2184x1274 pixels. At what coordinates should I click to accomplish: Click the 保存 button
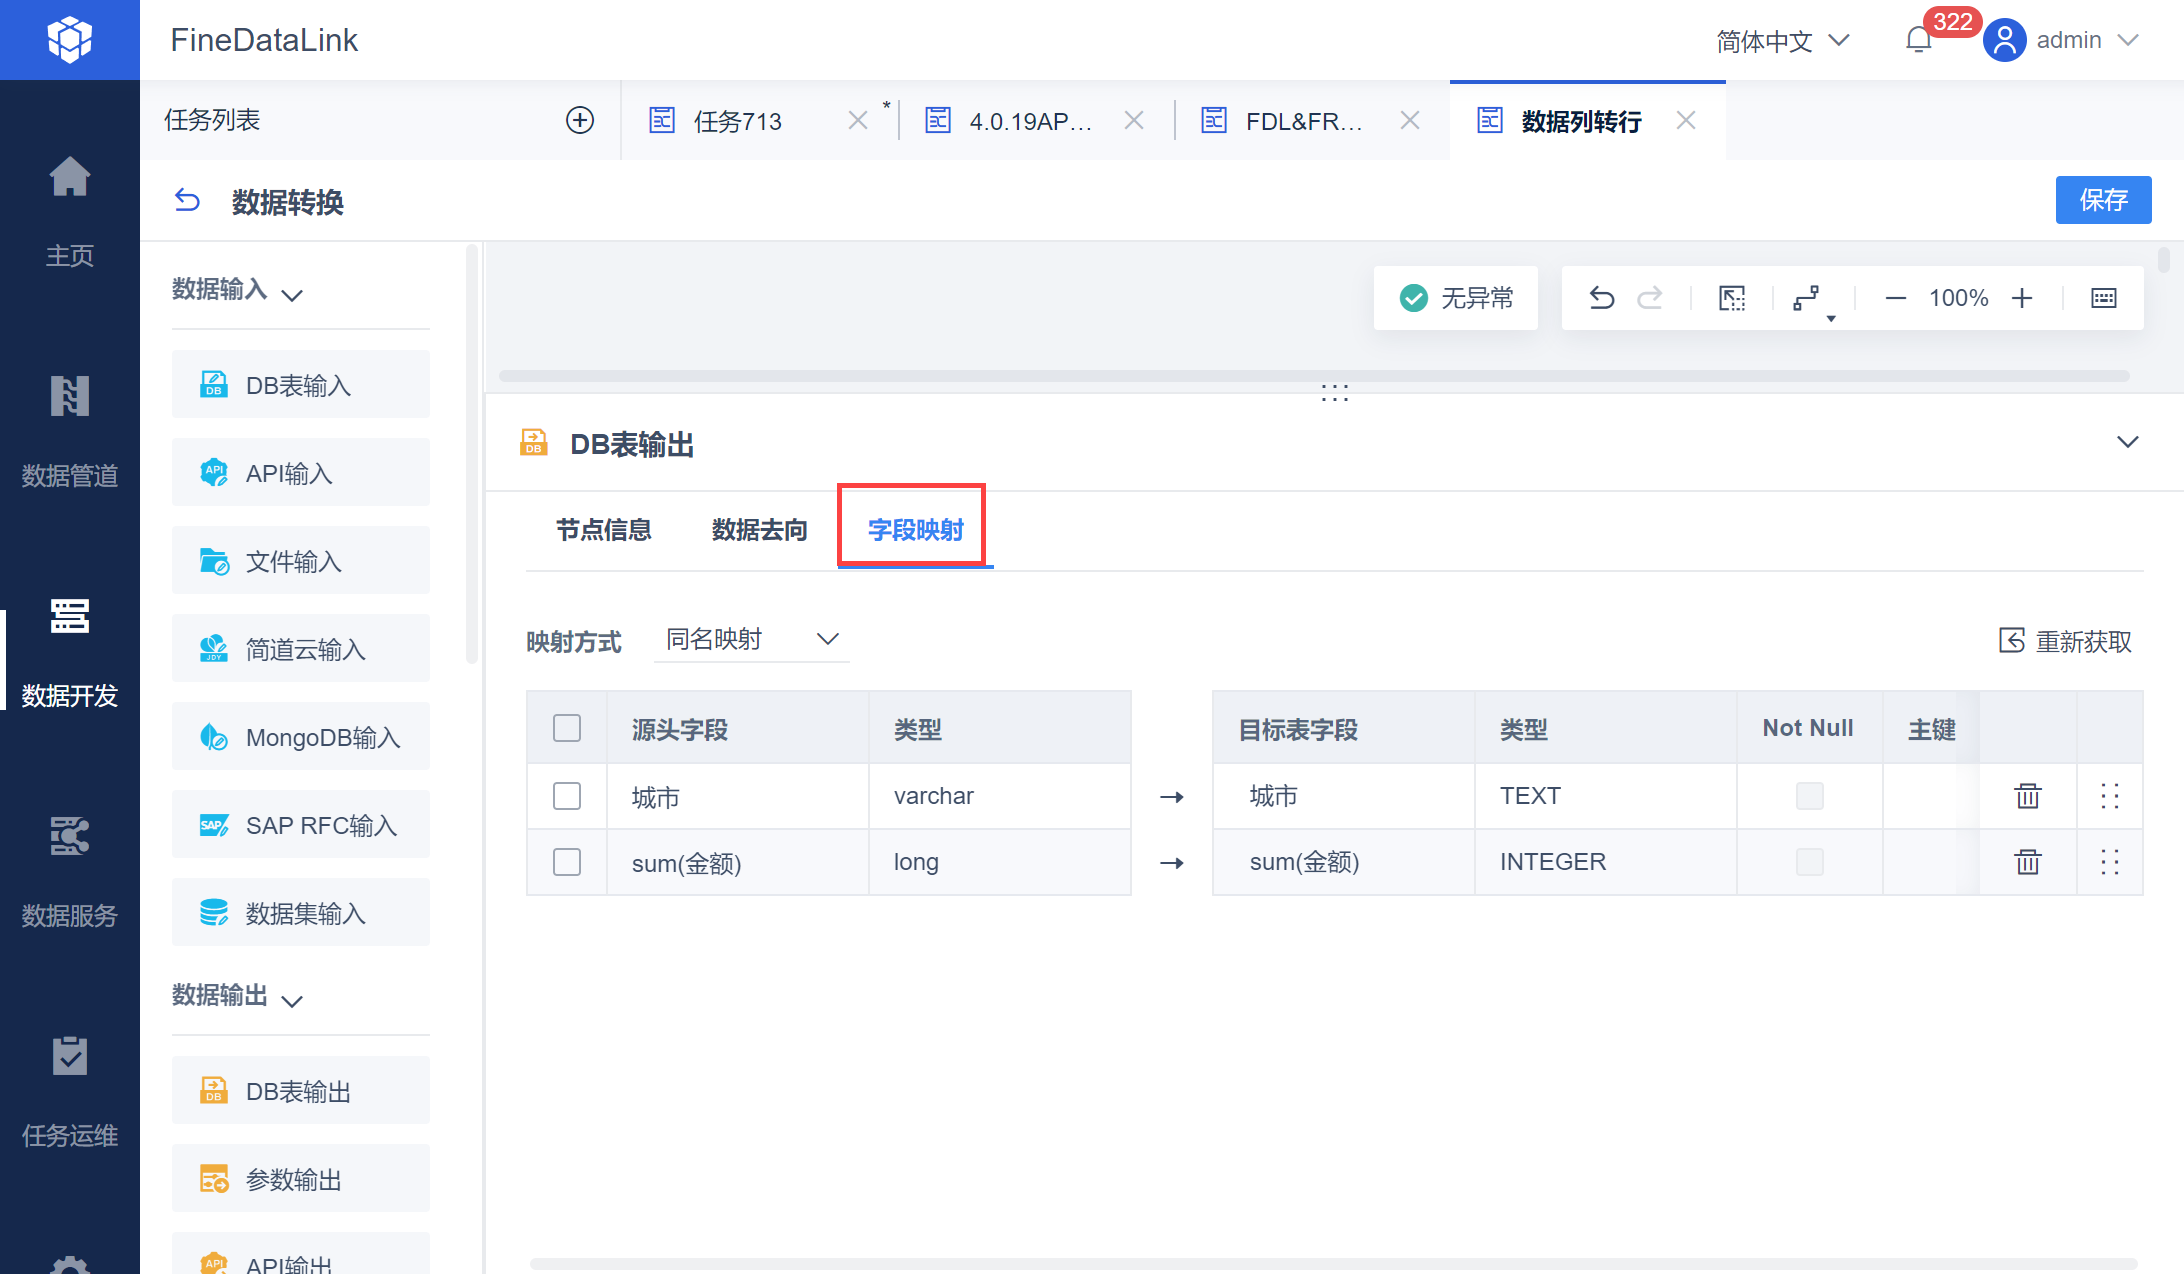(2103, 200)
